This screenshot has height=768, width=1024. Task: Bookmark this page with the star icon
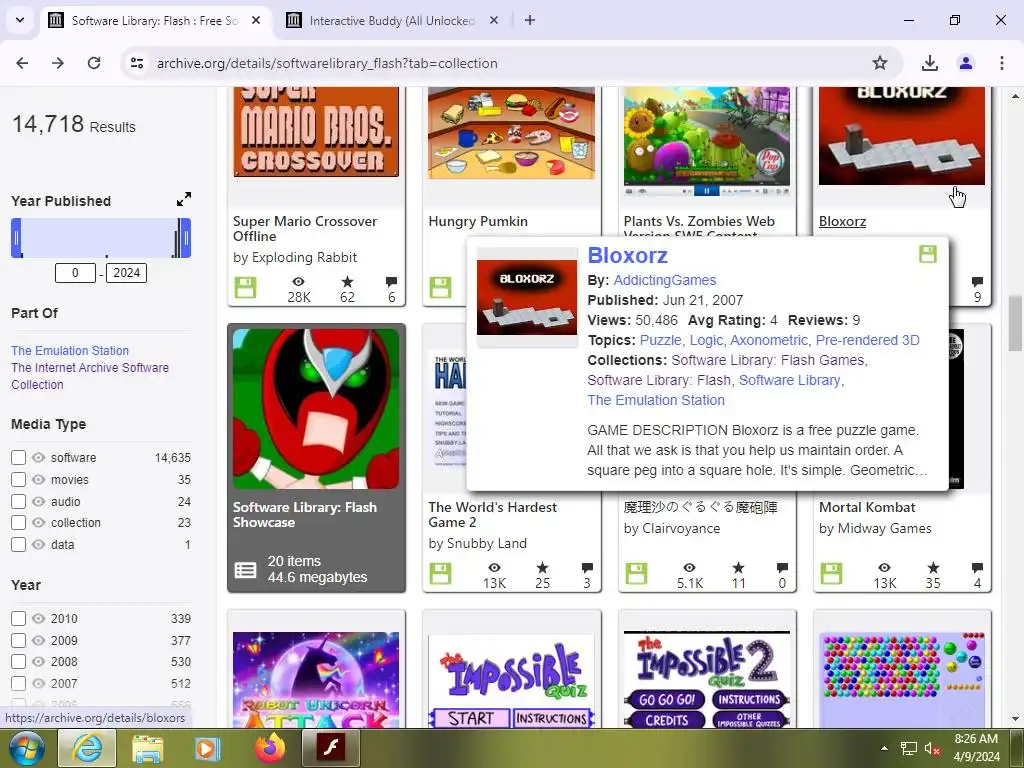tap(880, 63)
